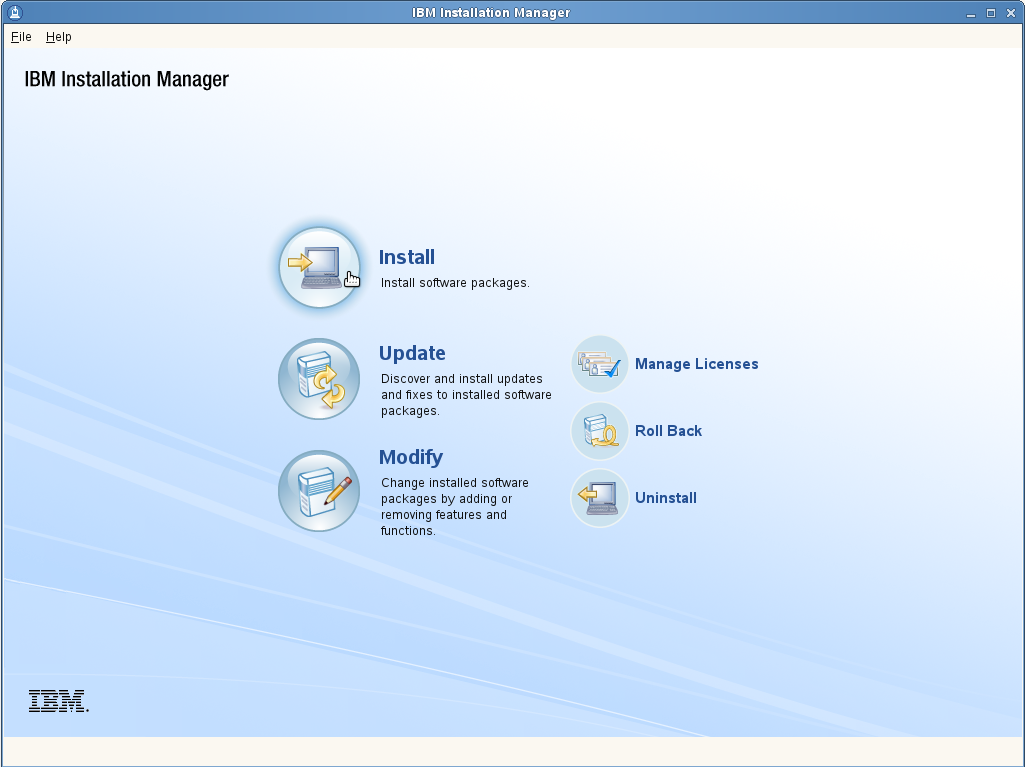This screenshot has width=1025, height=767.
Task: Open the Manage Licenses link
Action: 696,364
